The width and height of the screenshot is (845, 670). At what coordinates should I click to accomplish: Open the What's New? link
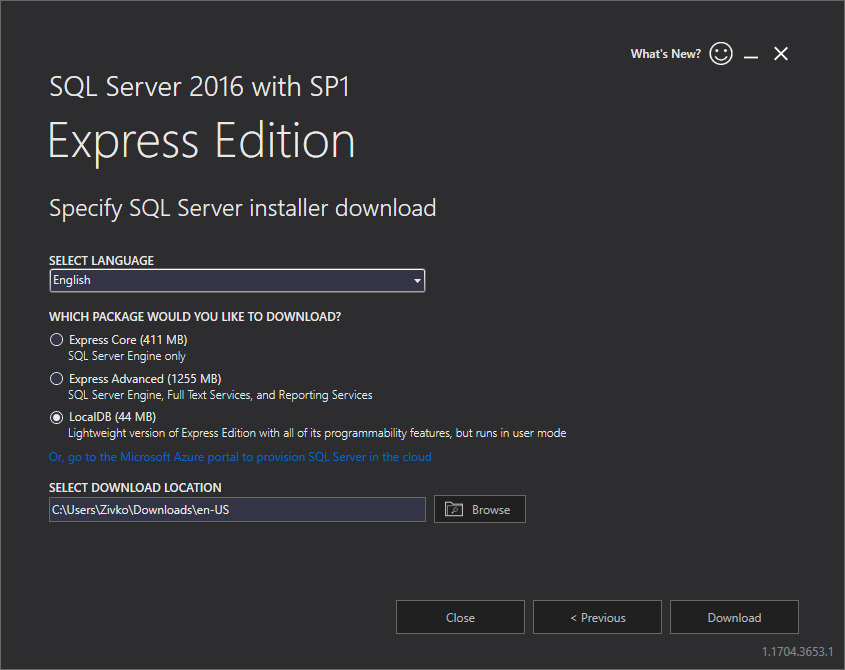pyautogui.click(x=665, y=54)
